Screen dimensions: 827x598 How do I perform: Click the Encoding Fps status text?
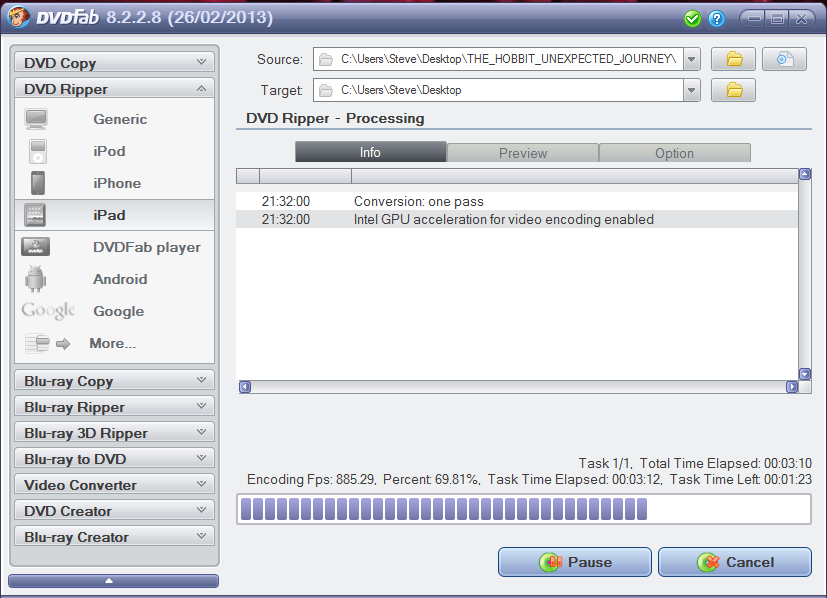tap(311, 479)
